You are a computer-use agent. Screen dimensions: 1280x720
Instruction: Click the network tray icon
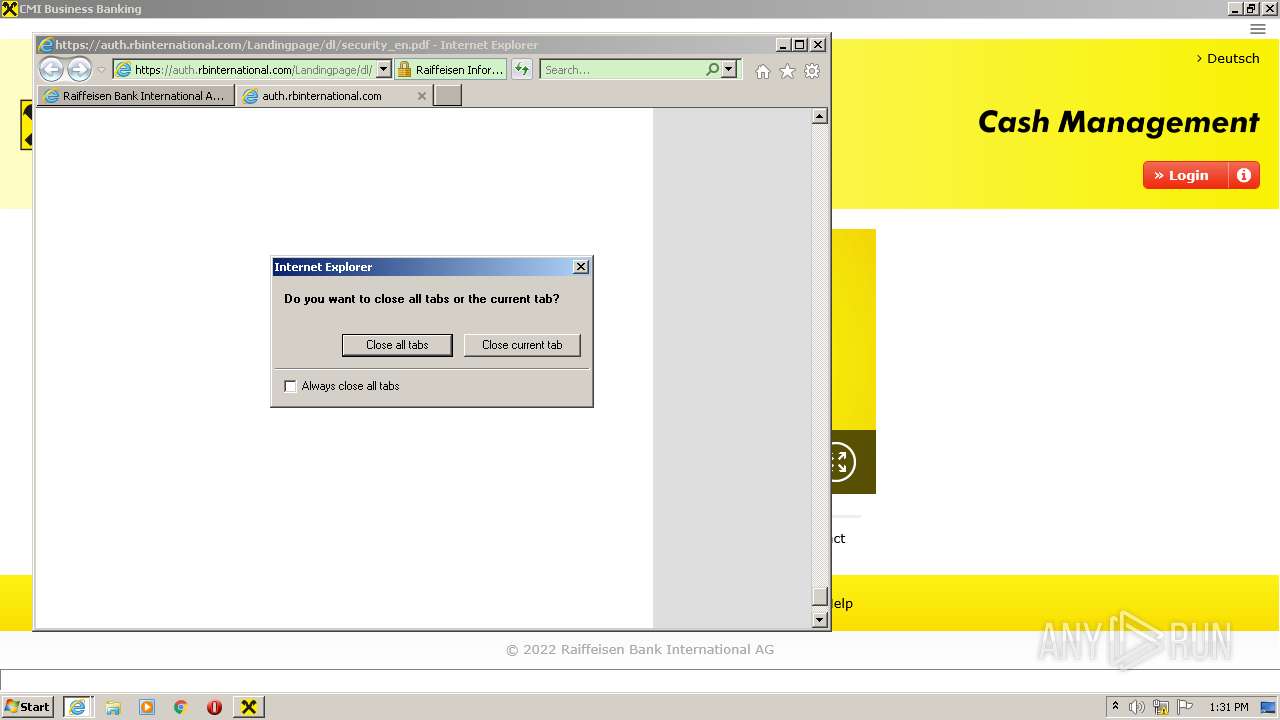click(1161, 707)
